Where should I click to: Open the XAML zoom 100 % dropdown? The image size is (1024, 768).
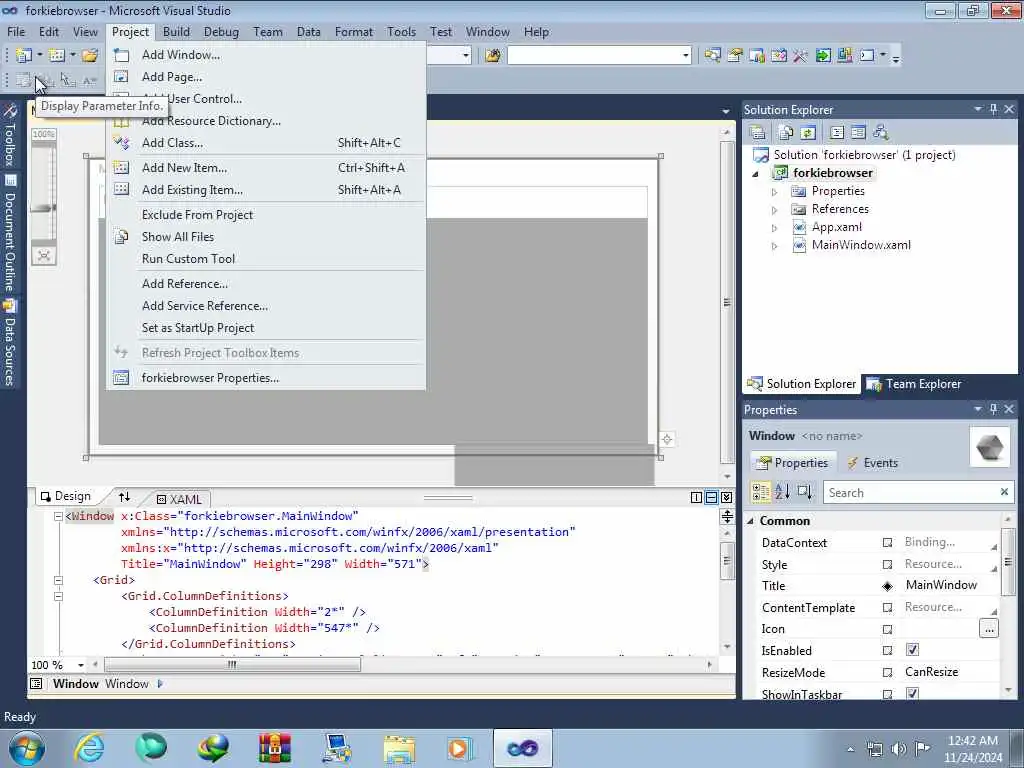(81, 665)
